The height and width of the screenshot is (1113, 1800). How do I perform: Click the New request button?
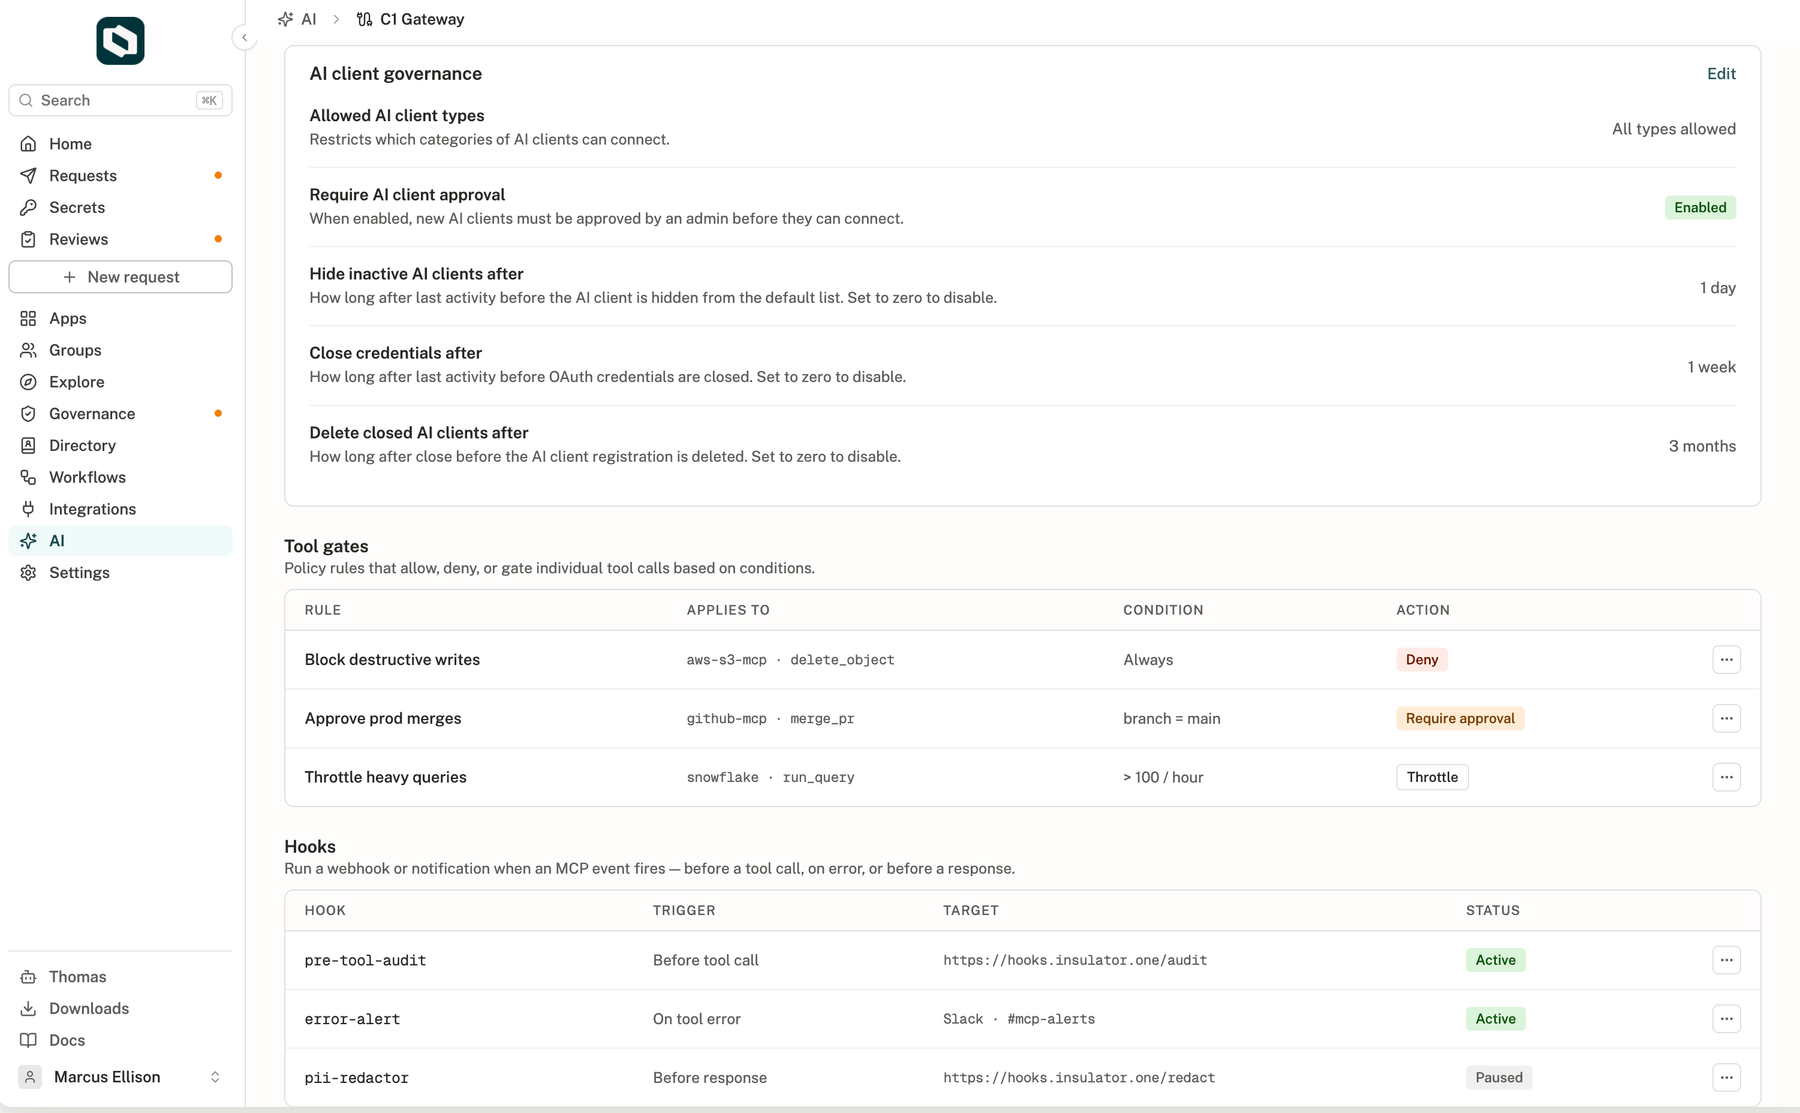120,277
